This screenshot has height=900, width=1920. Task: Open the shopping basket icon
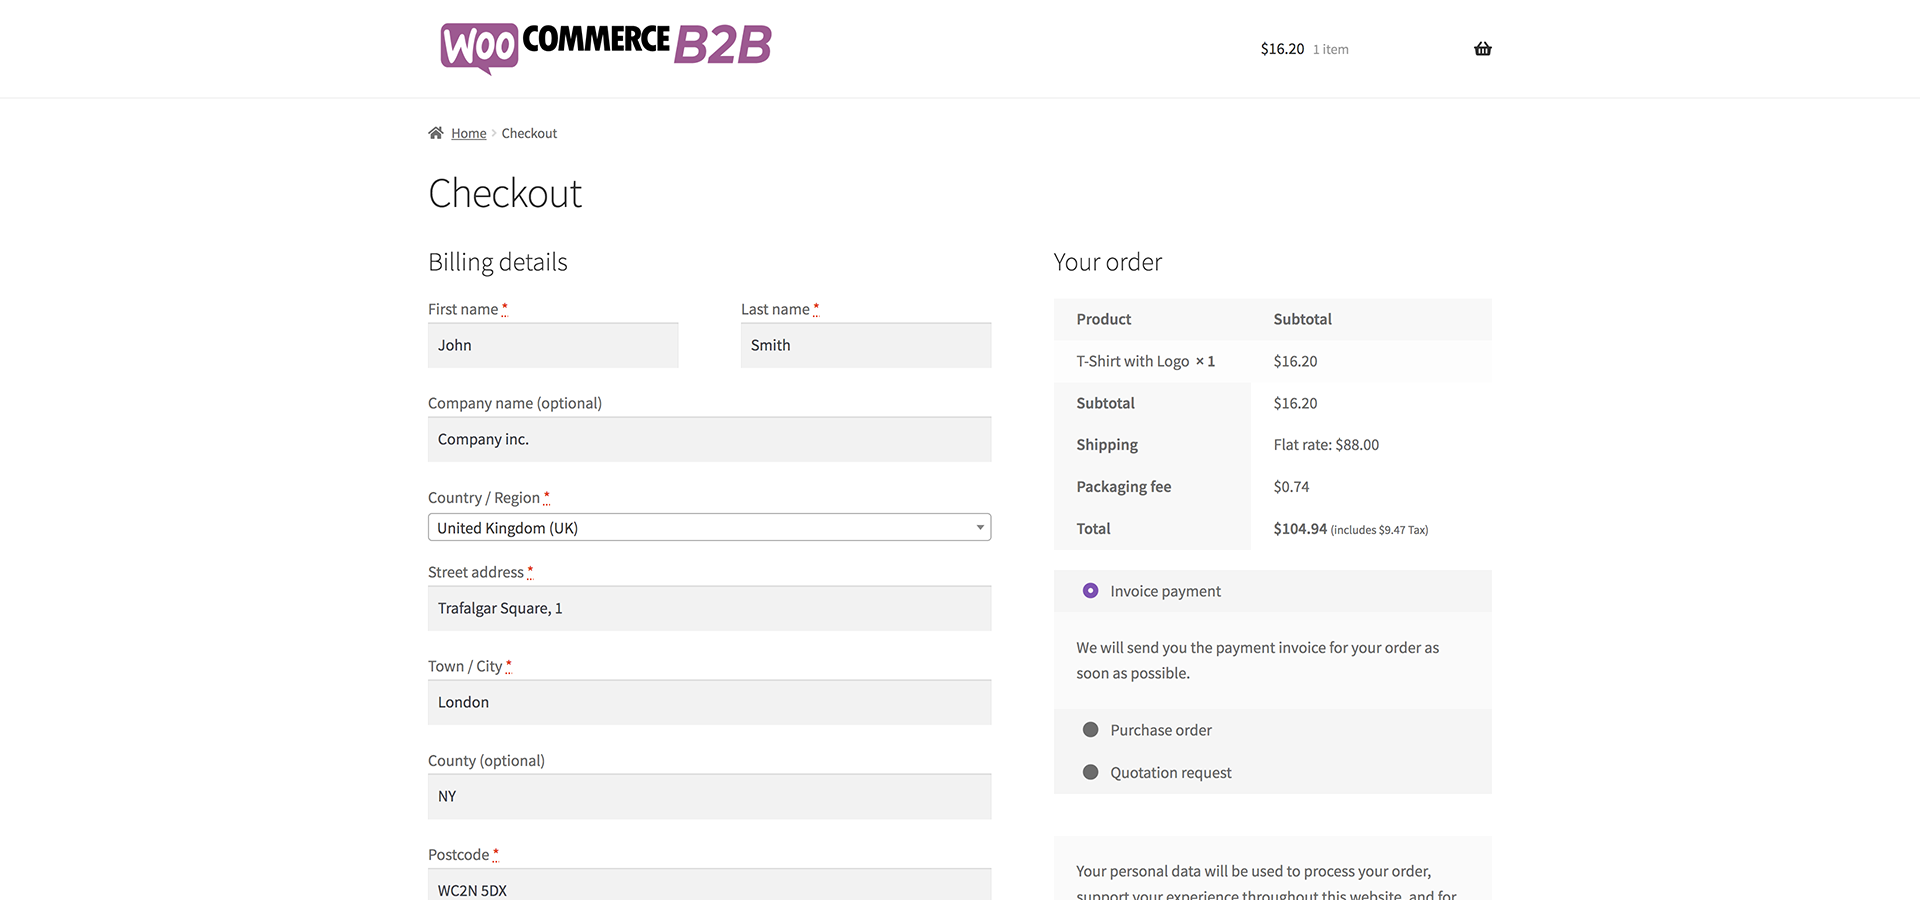1482,49
